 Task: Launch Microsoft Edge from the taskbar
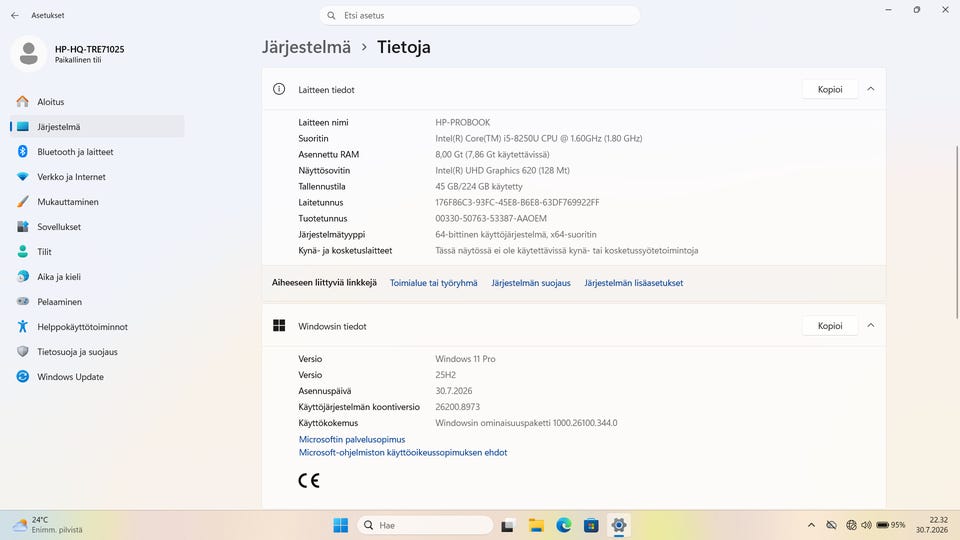(x=564, y=525)
